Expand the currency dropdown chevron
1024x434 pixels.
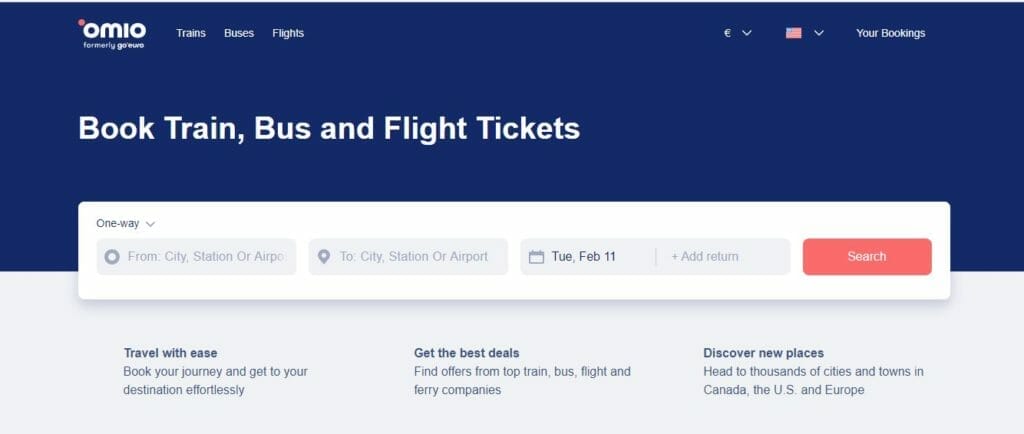(747, 33)
